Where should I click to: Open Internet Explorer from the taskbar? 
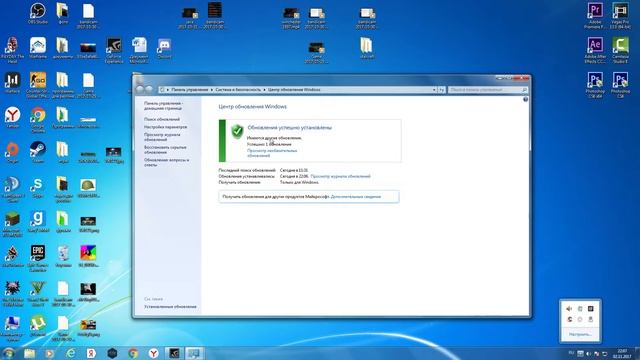71,353
